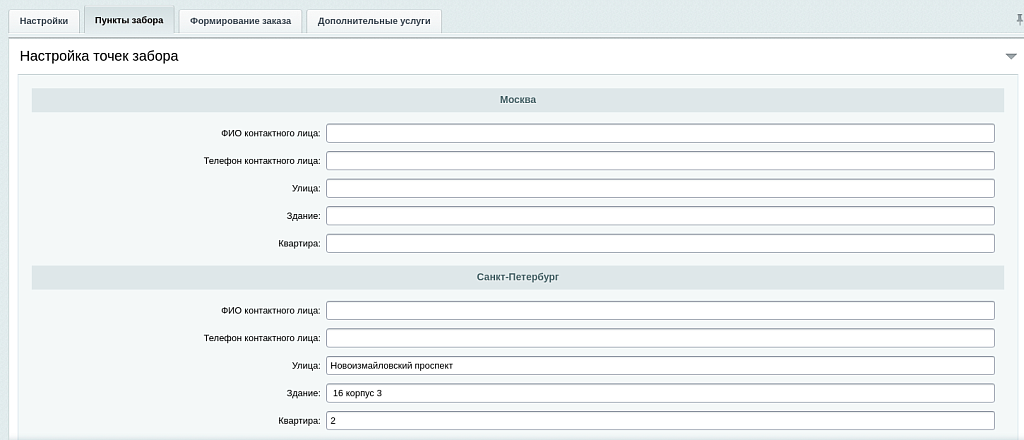The height and width of the screenshot is (440, 1024).
Task: Click the Улица label under Санкт-Петербург
Action: (306, 366)
